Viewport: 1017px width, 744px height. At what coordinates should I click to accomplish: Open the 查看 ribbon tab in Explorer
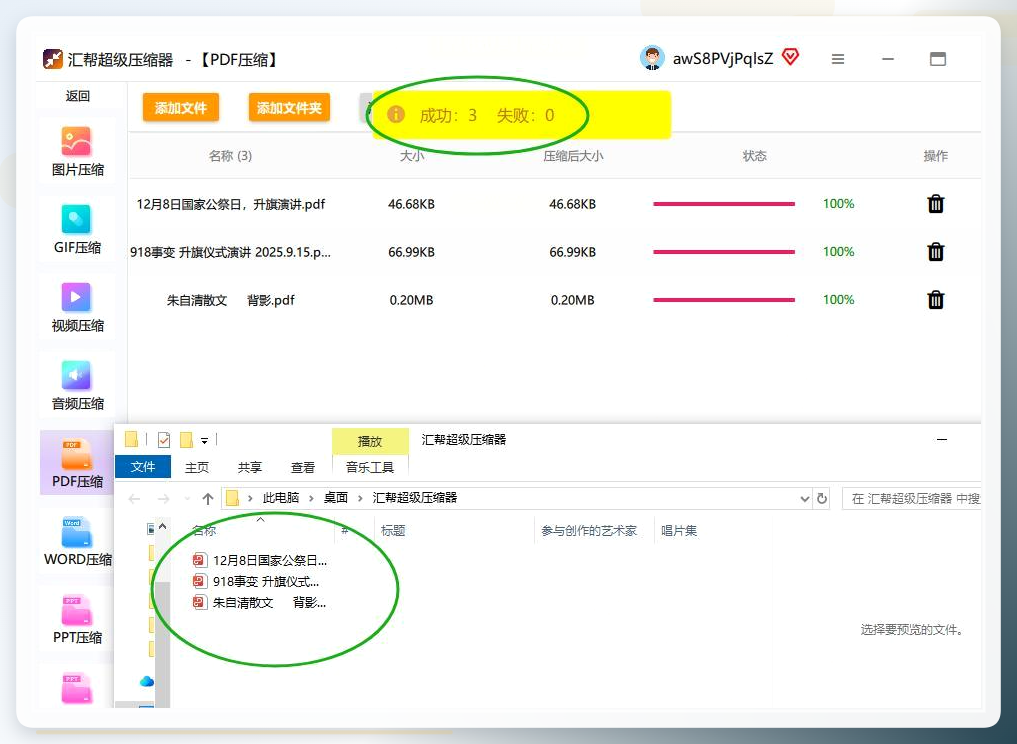(302, 467)
